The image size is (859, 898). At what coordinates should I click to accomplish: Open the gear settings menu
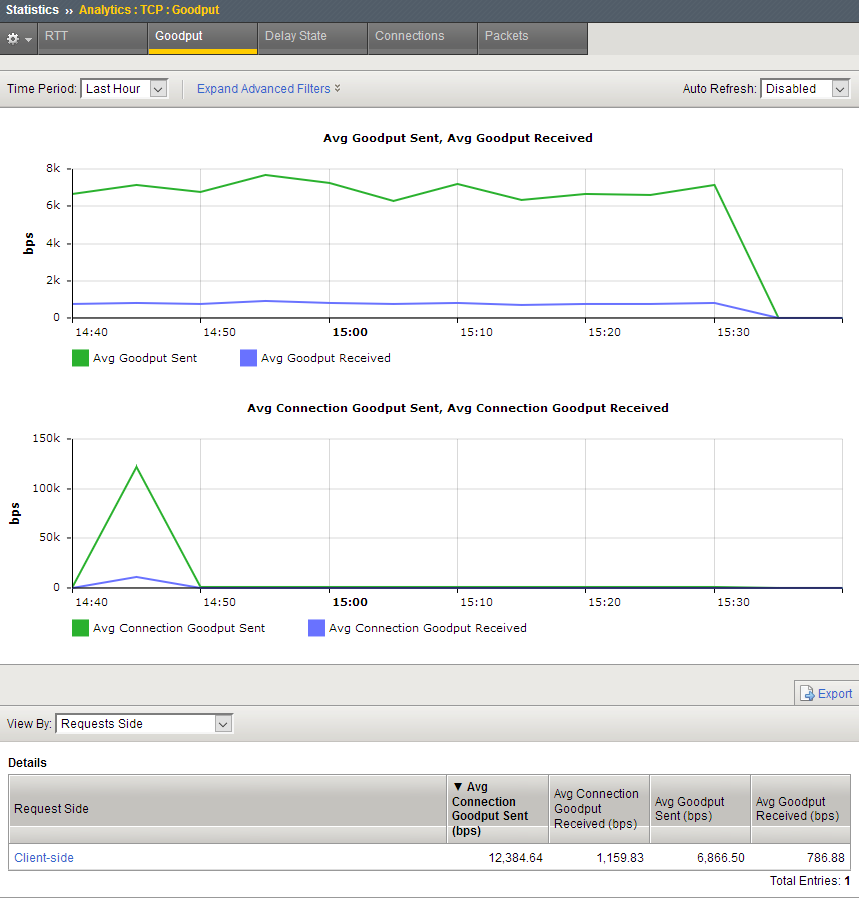[x=18, y=38]
